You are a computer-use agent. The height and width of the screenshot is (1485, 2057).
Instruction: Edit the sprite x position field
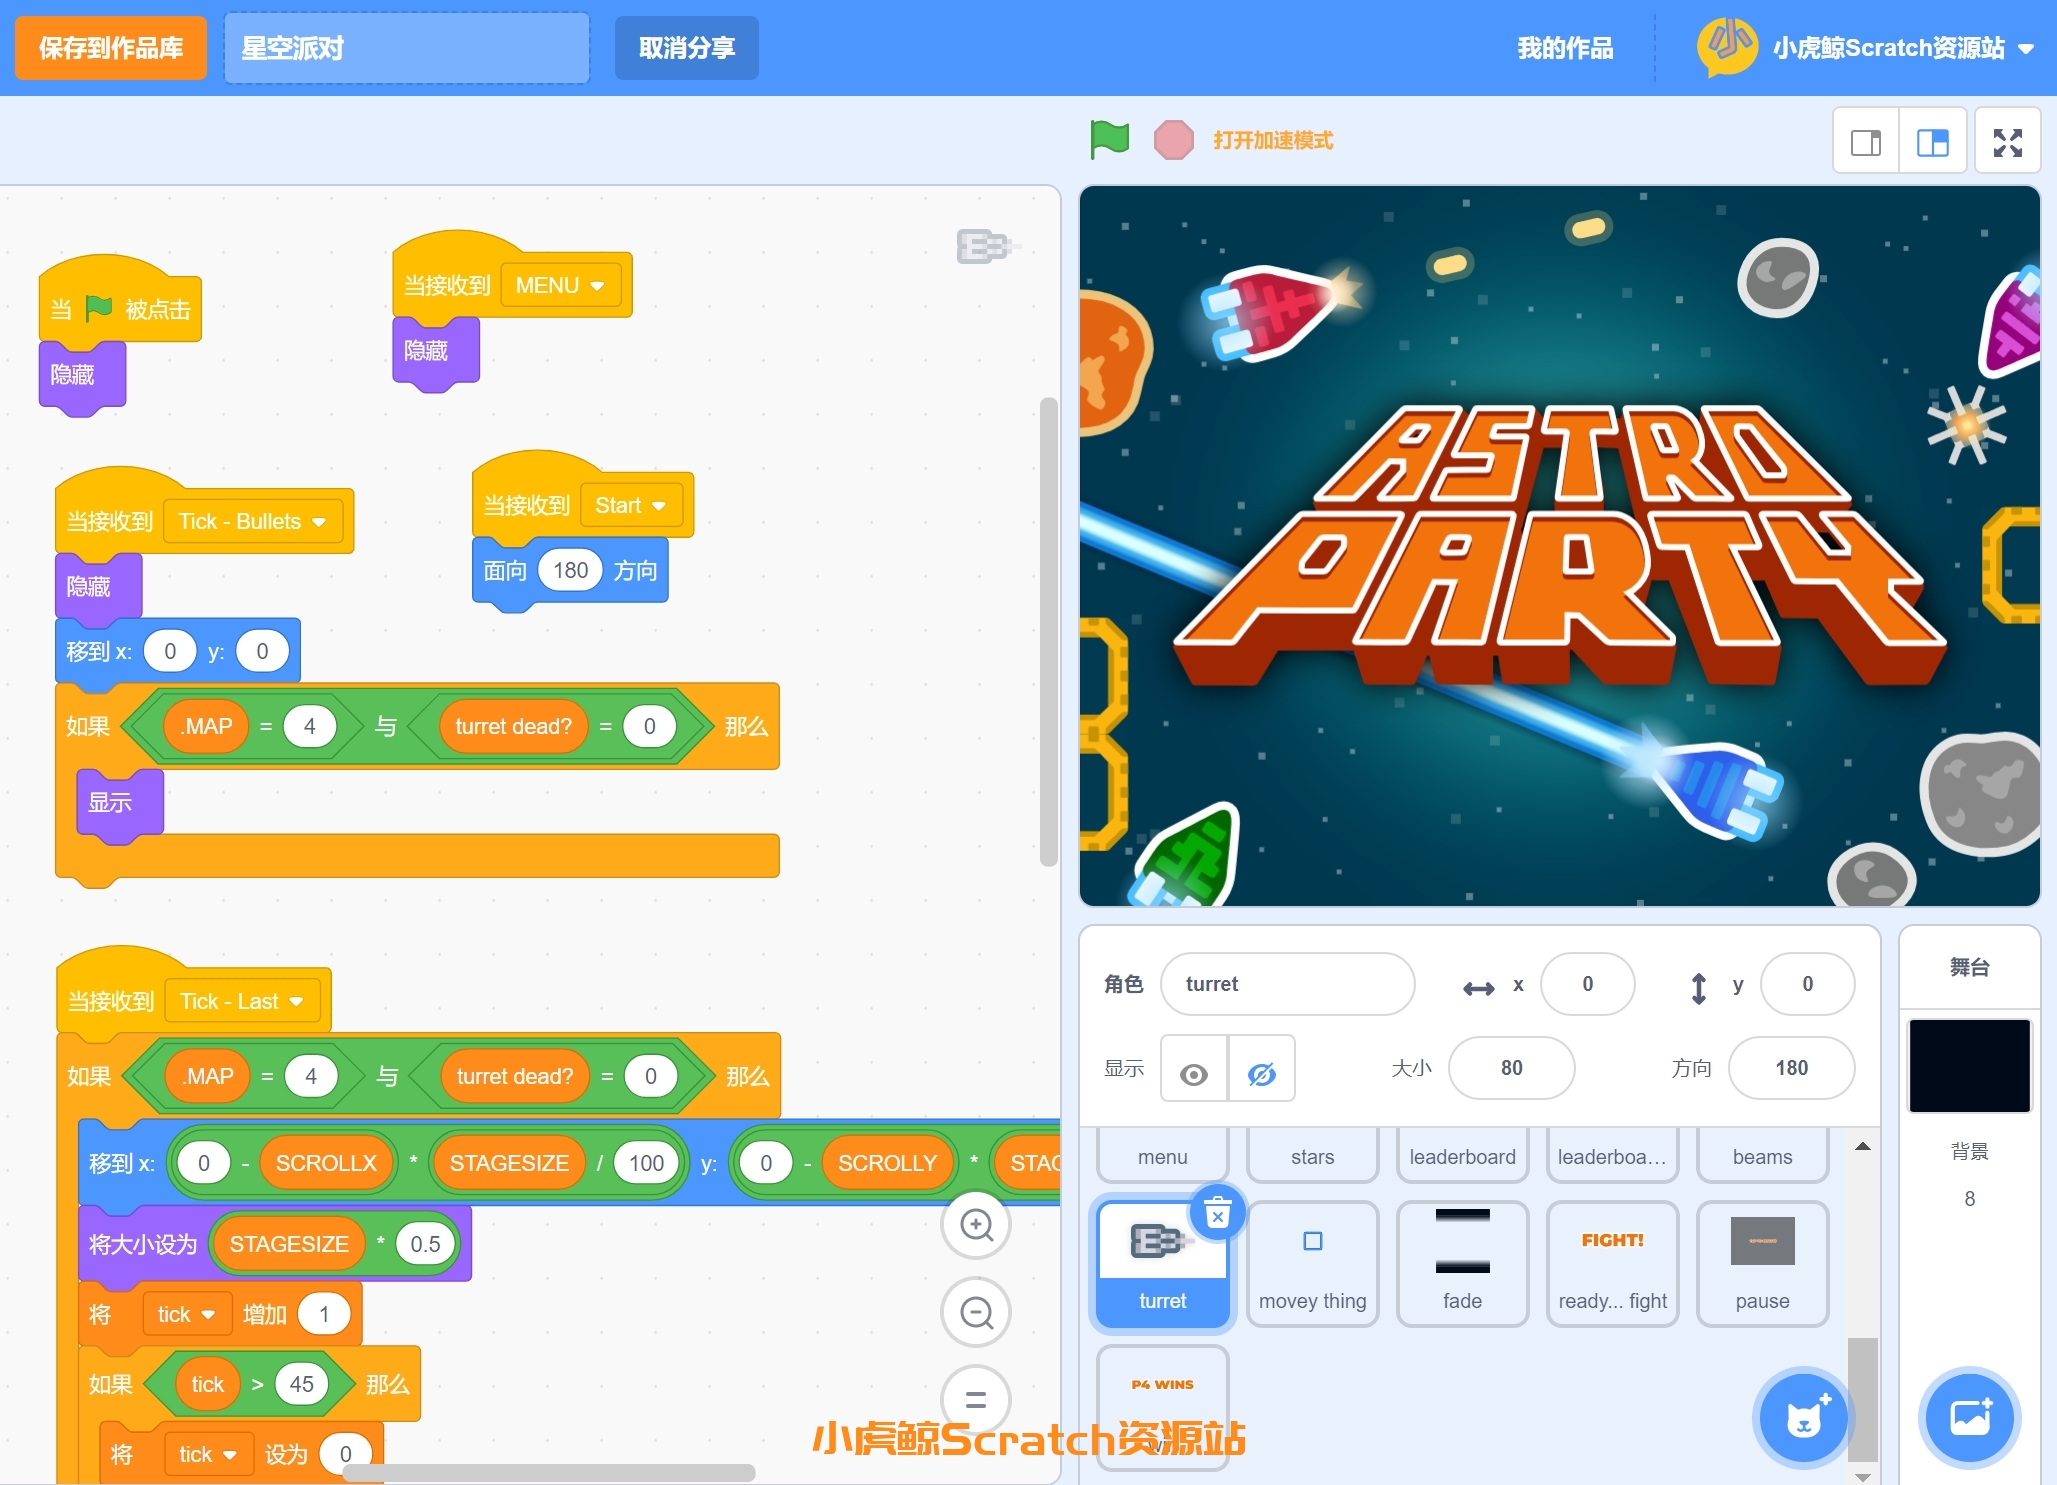(1588, 984)
